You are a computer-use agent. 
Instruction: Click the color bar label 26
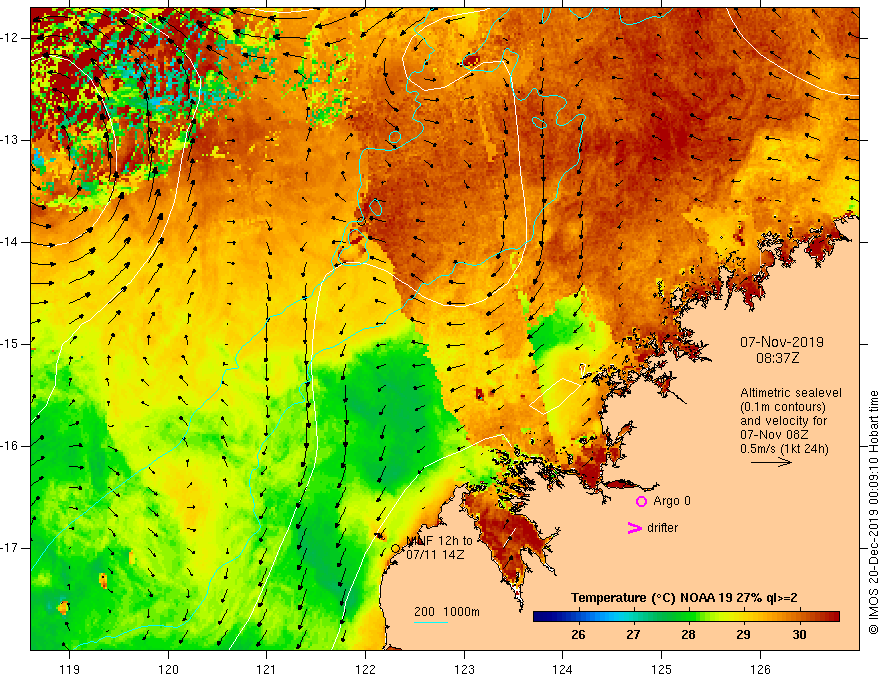pyautogui.click(x=578, y=635)
